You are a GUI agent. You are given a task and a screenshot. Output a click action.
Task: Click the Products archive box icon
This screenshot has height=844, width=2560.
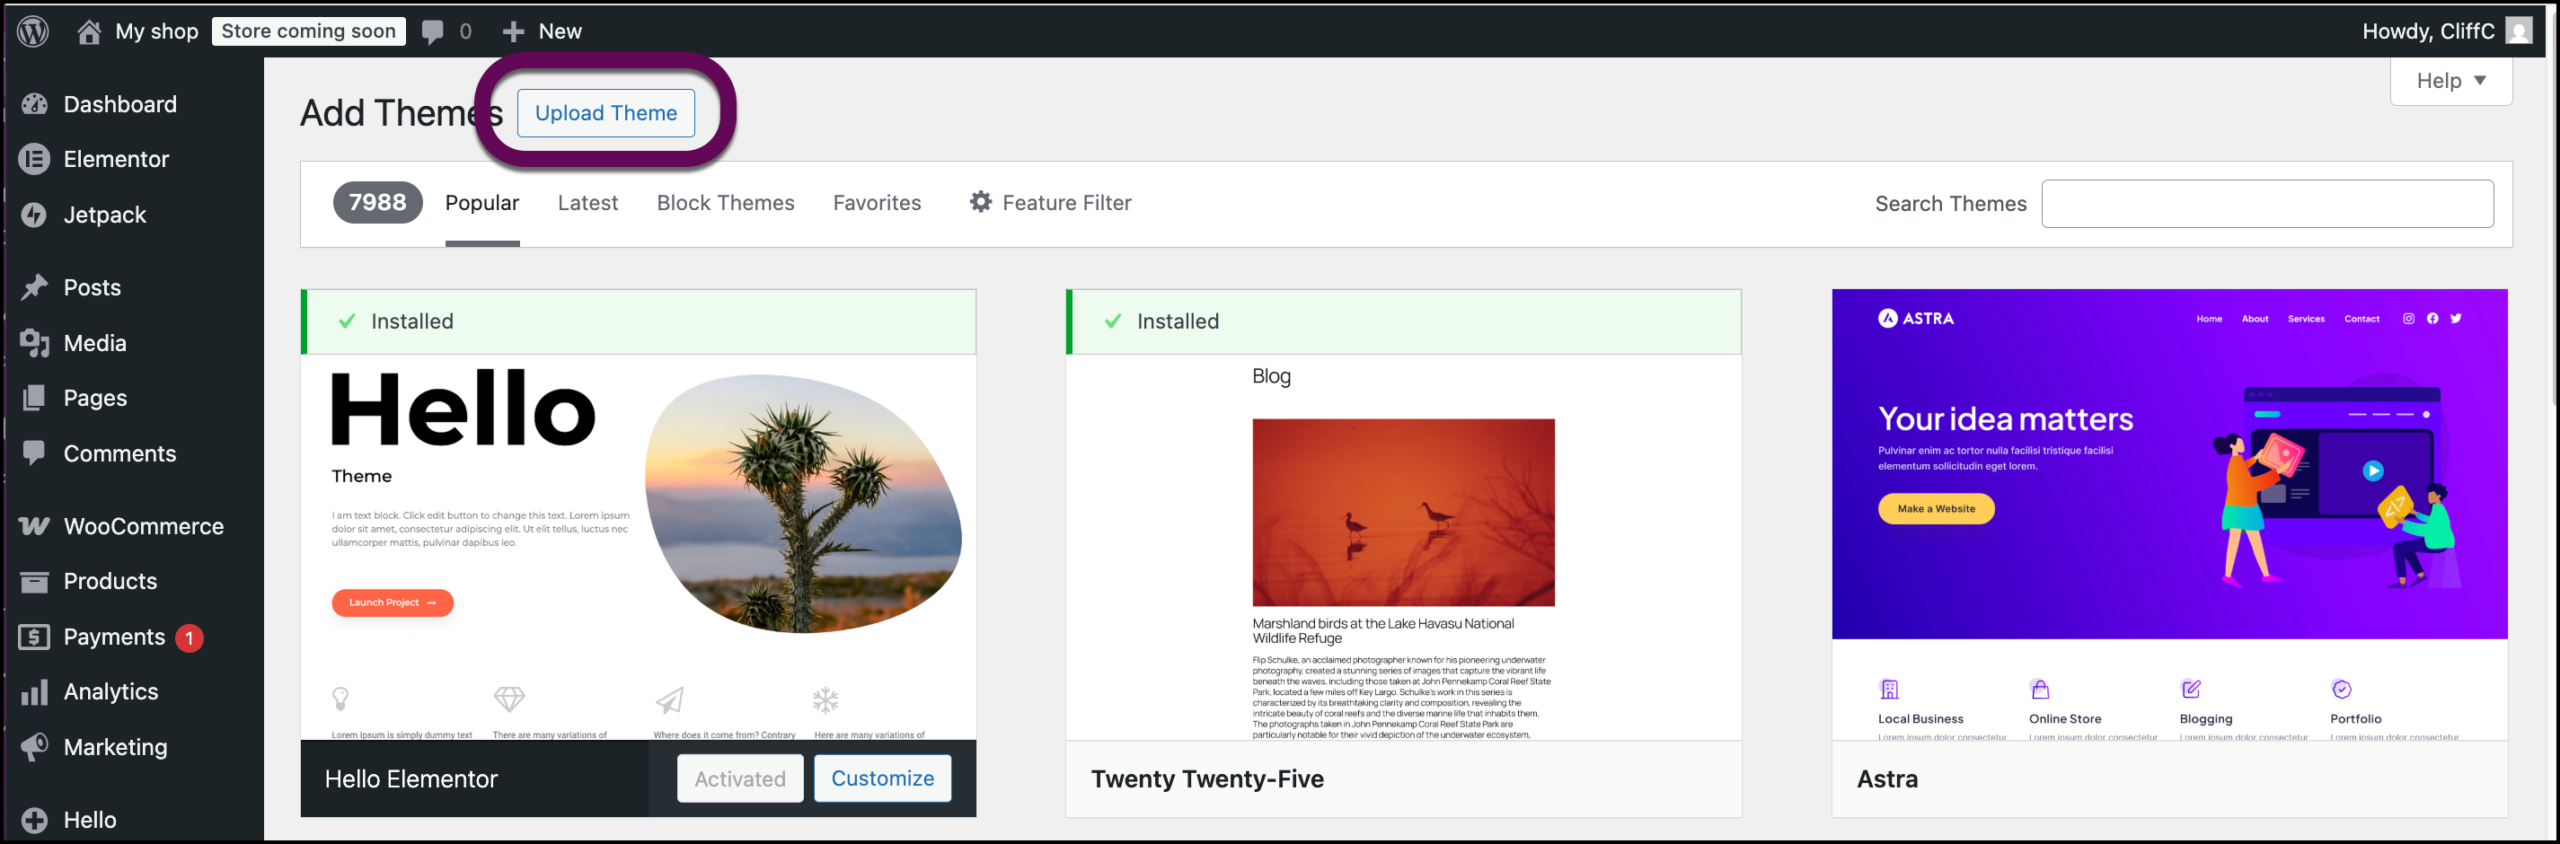click(34, 581)
